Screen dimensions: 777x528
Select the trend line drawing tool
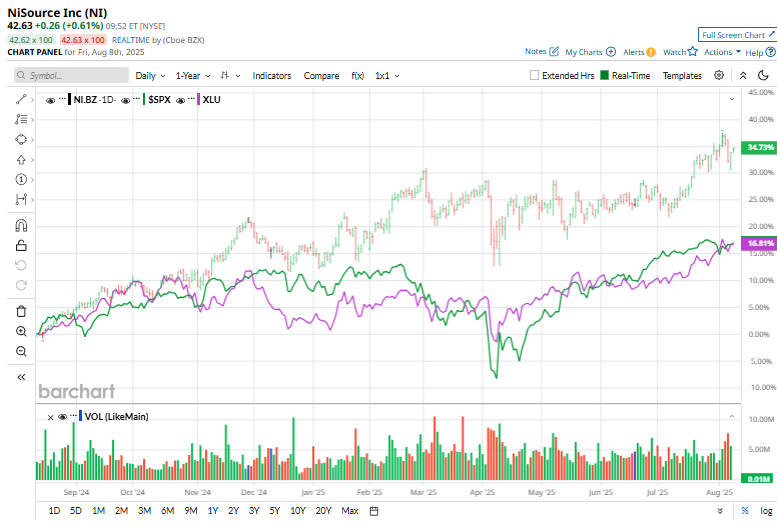(x=21, y=100)
